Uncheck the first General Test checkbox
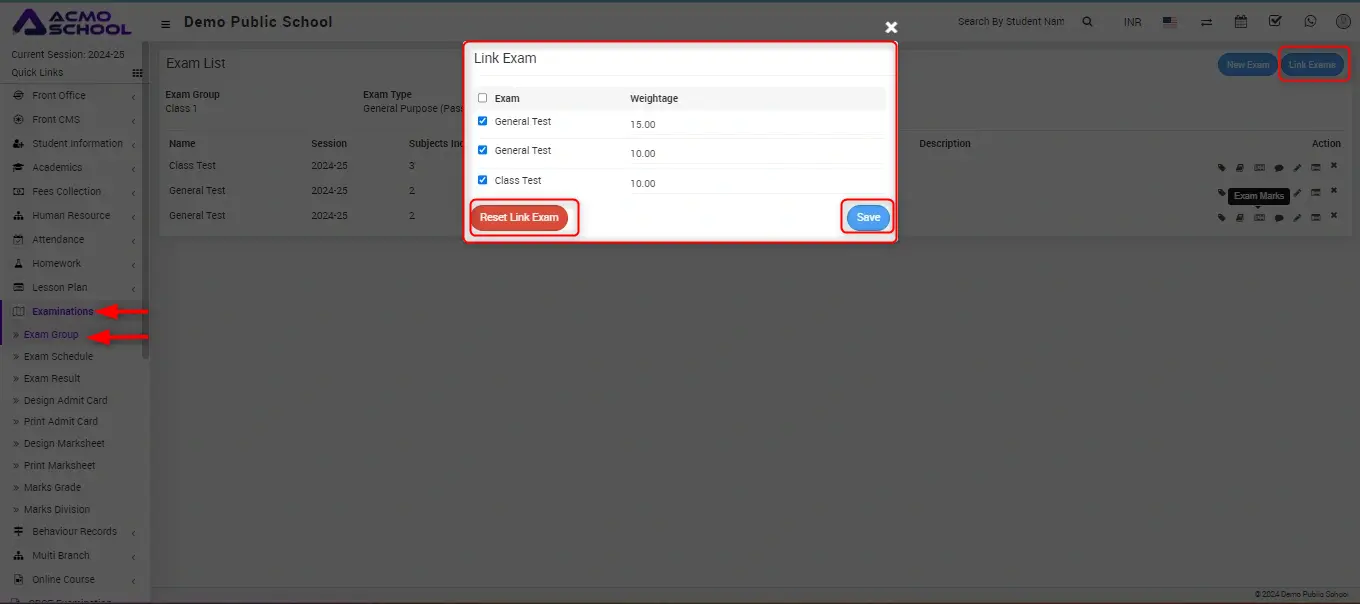The image size is (1360, 604). [x=483, y=121]
